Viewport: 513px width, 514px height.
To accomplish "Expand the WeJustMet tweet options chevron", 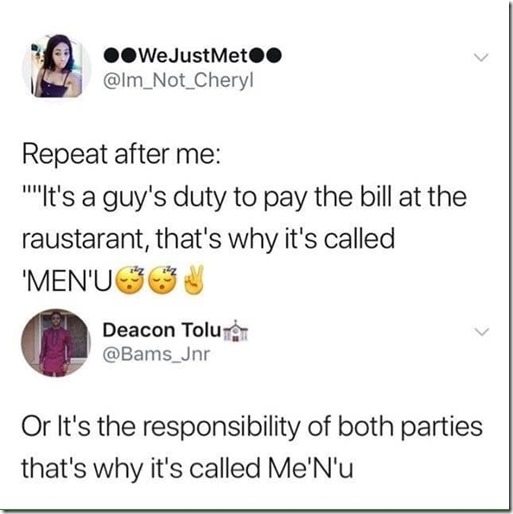I will click(481, 57).
